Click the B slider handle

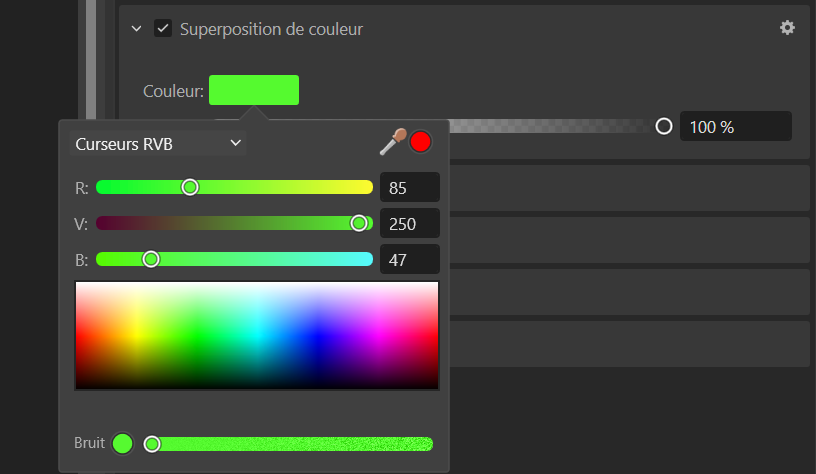click(x=151, y=259)
